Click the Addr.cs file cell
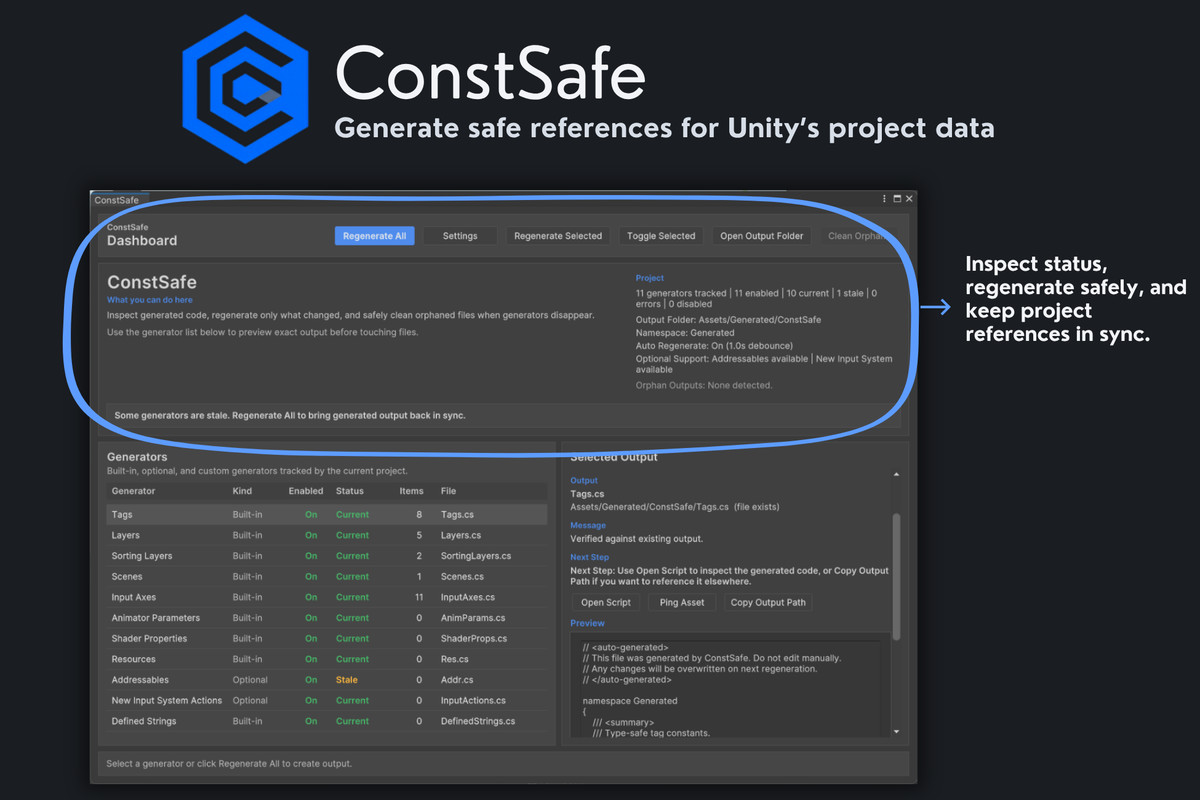 point(457,680)
